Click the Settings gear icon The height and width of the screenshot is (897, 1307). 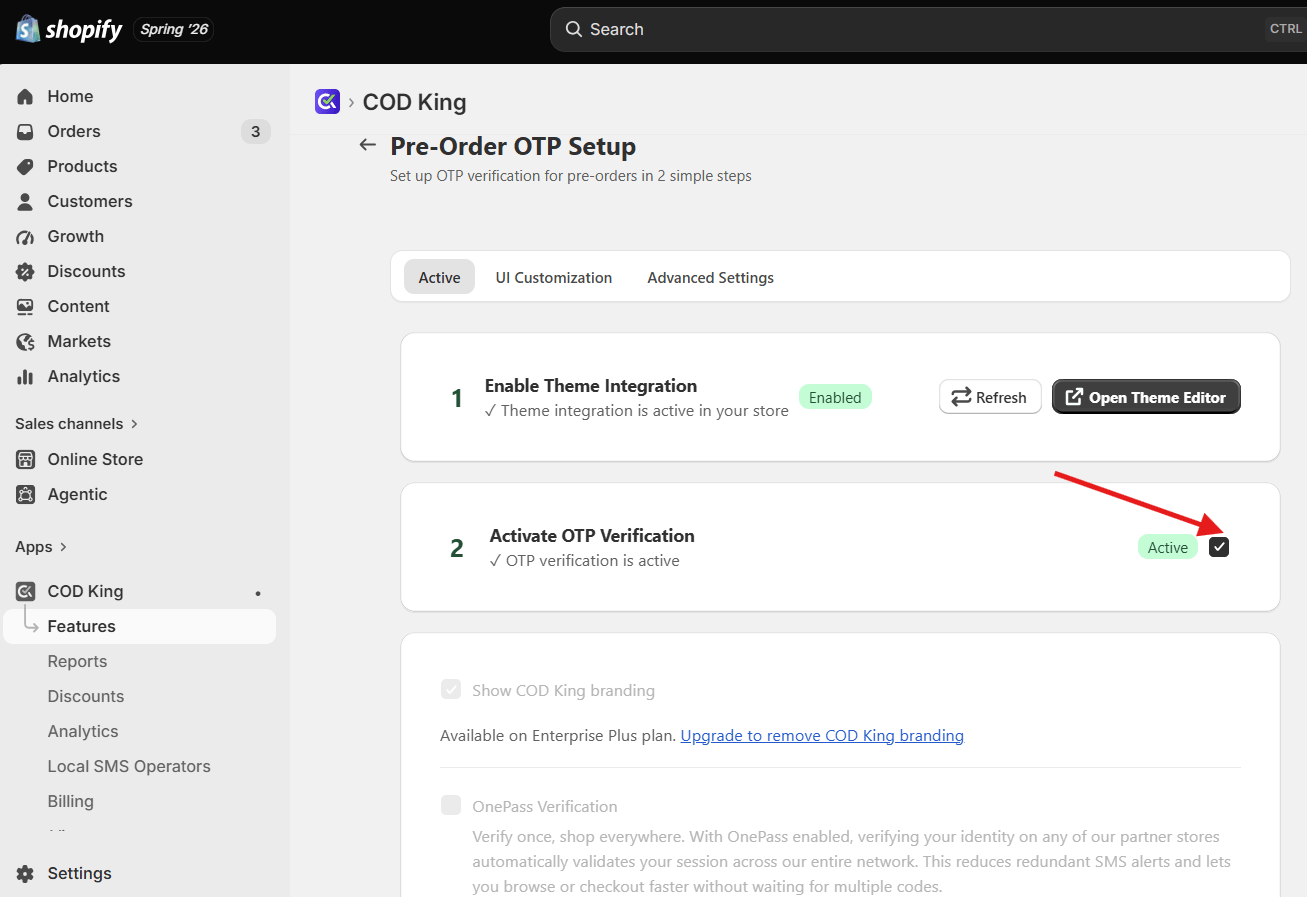pyautogui.click(x=26, y=873)
